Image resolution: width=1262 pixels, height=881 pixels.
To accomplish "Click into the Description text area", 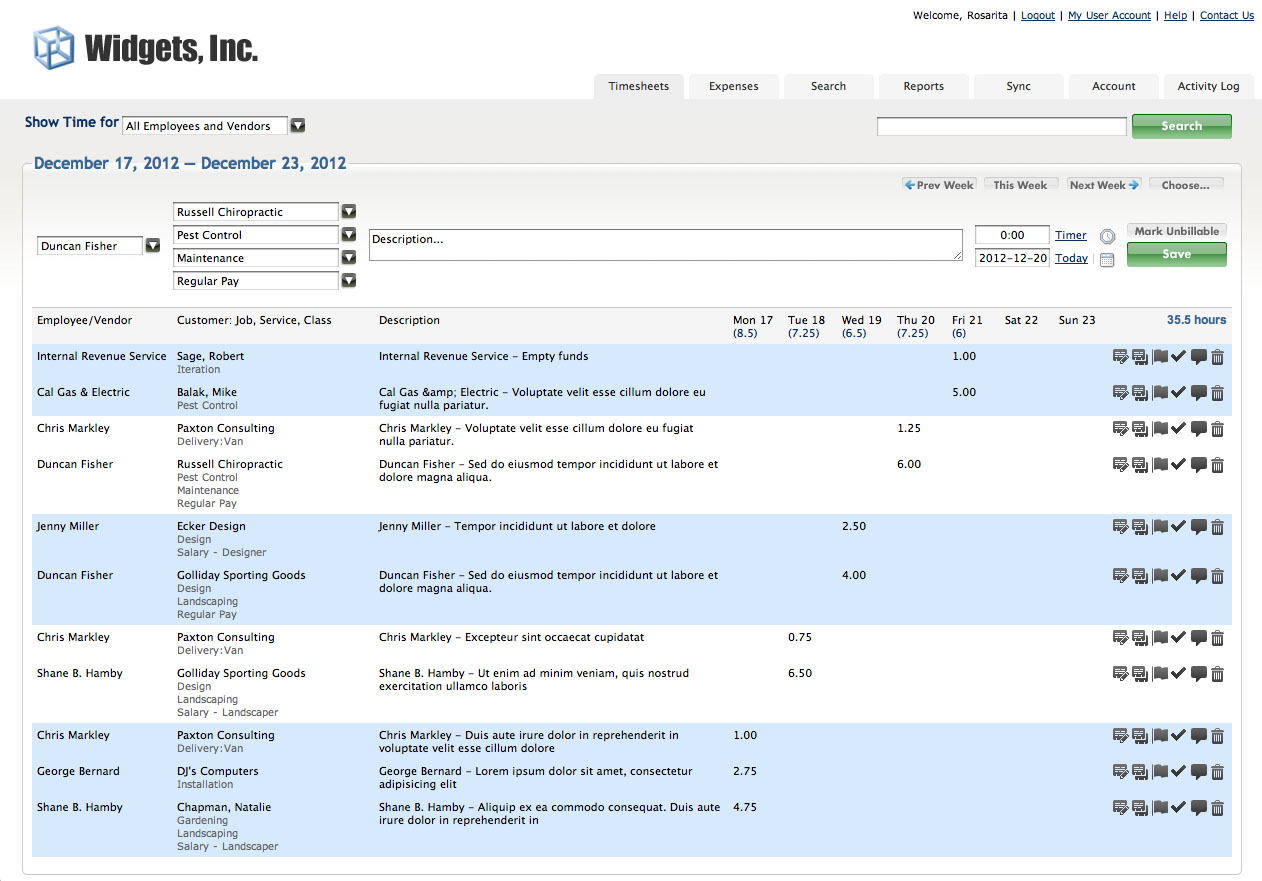I will pos(666,246).
